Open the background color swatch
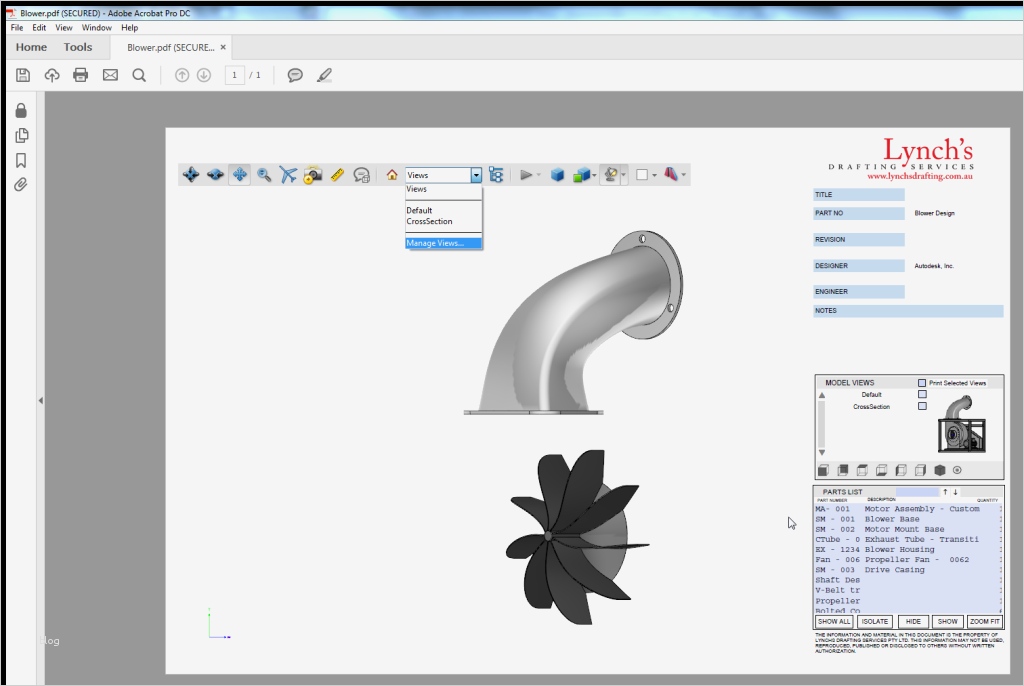This screenshot has height=686, width=1024. (642, 175)
